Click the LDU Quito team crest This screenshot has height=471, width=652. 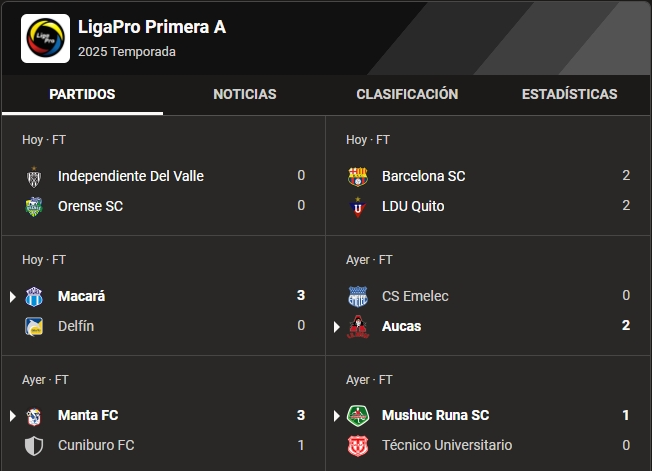(357, 206)
